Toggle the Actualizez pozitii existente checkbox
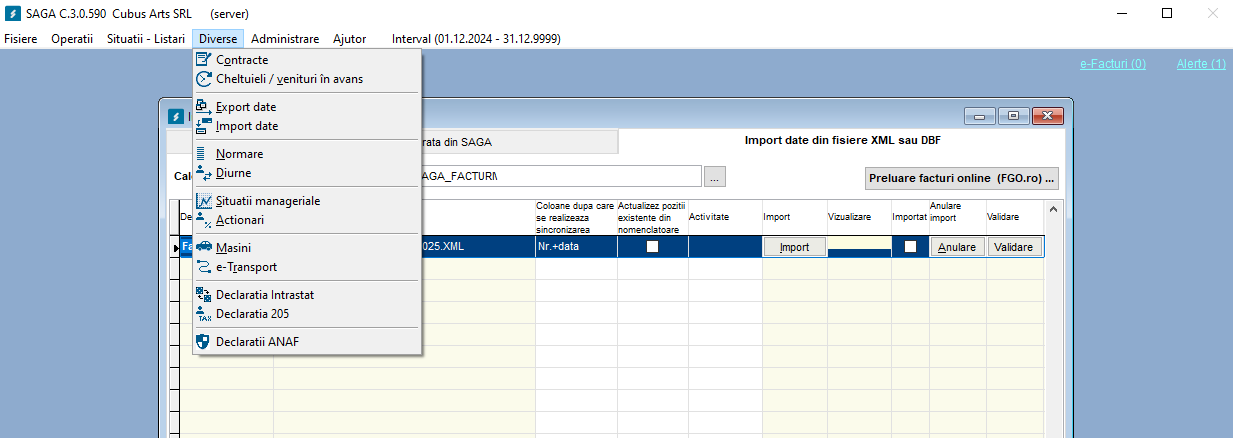 point(652,247)
